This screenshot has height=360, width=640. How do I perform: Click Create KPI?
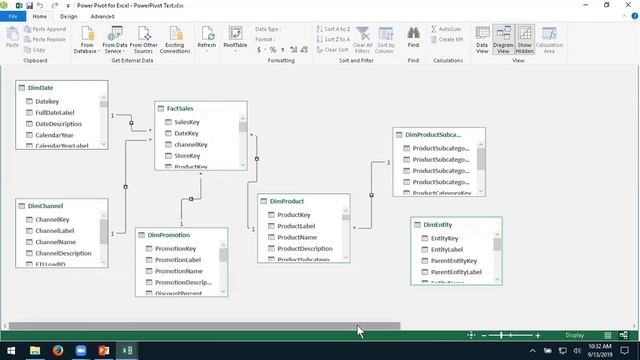[x=447, y=40]
